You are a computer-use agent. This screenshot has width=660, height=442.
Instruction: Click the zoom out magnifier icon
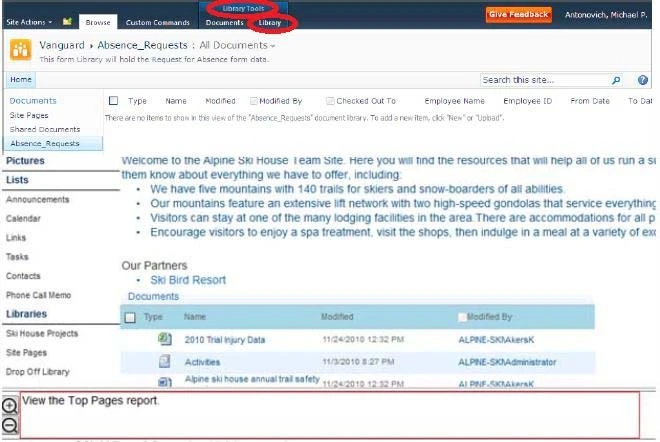pos(9,425)
